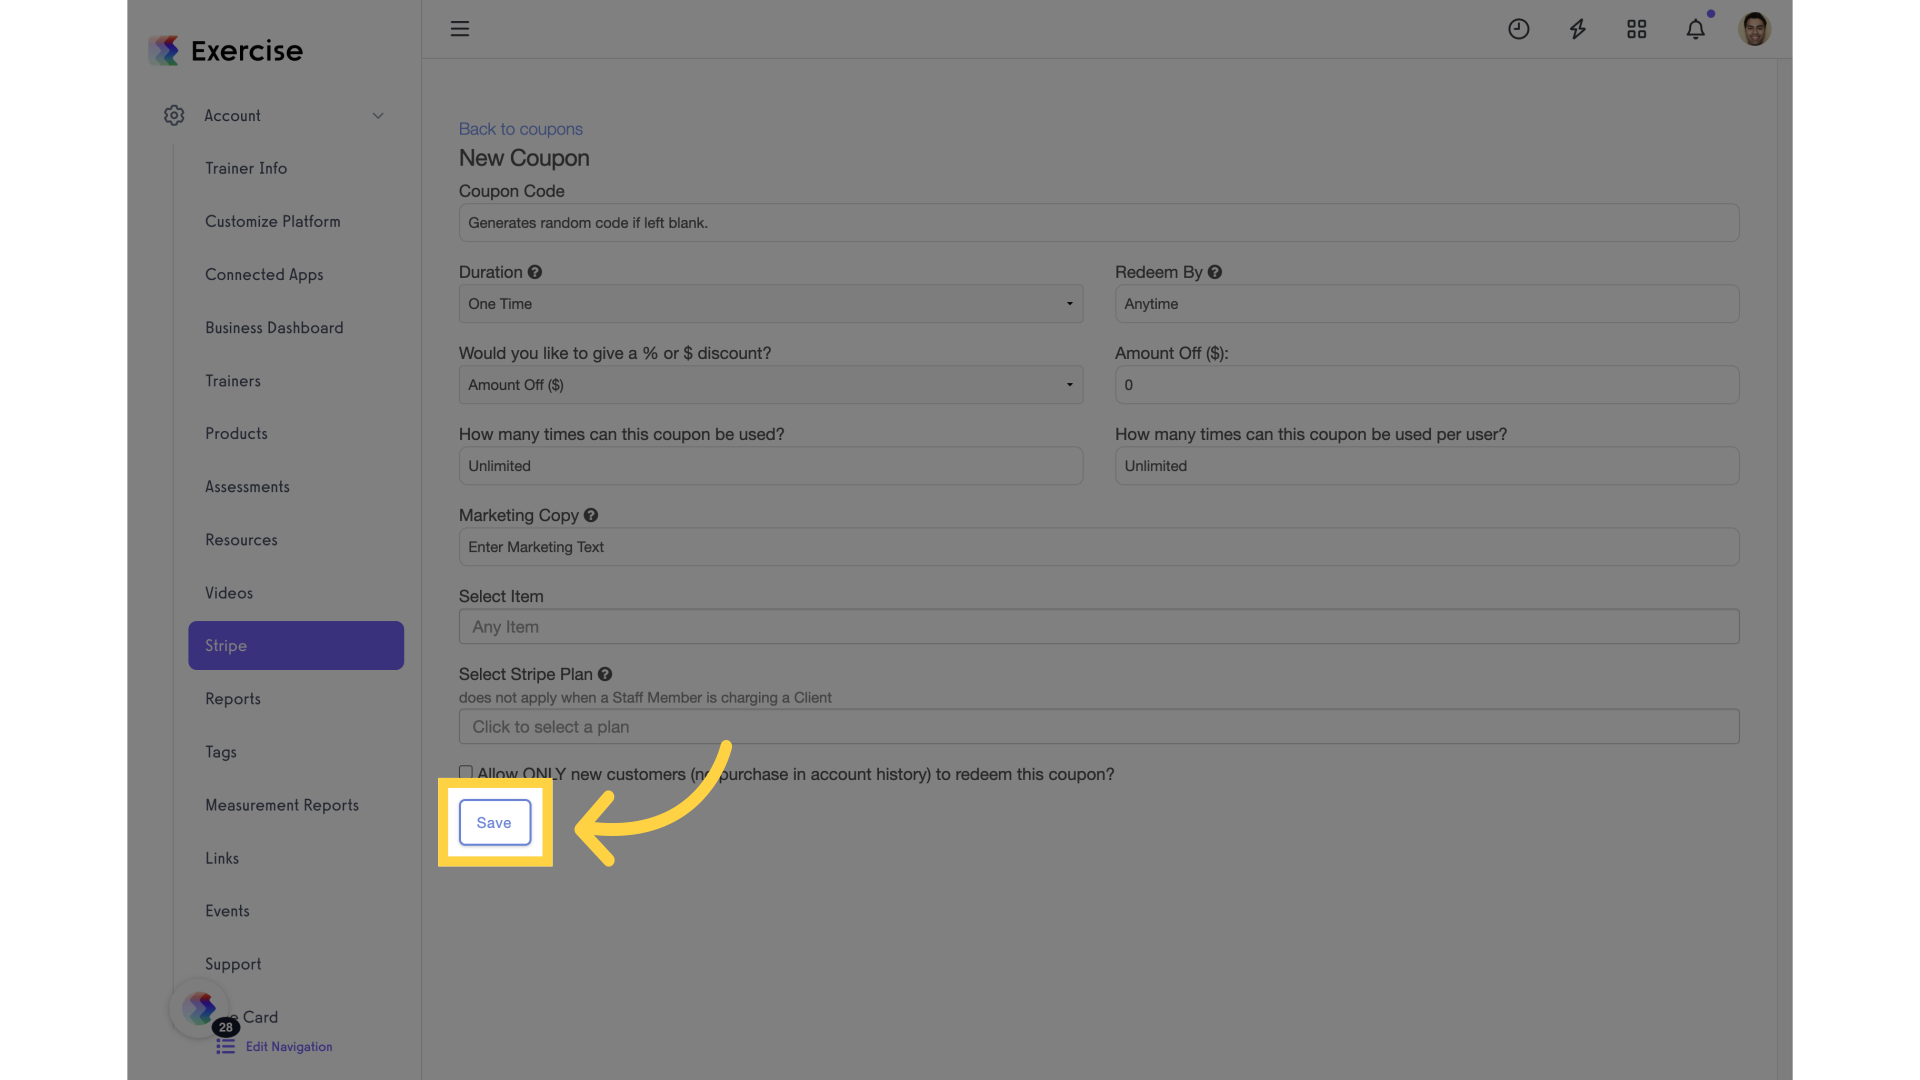1920x1080 pixels.
Task: Open the hamburger menu icon
Action: (459, 29)
